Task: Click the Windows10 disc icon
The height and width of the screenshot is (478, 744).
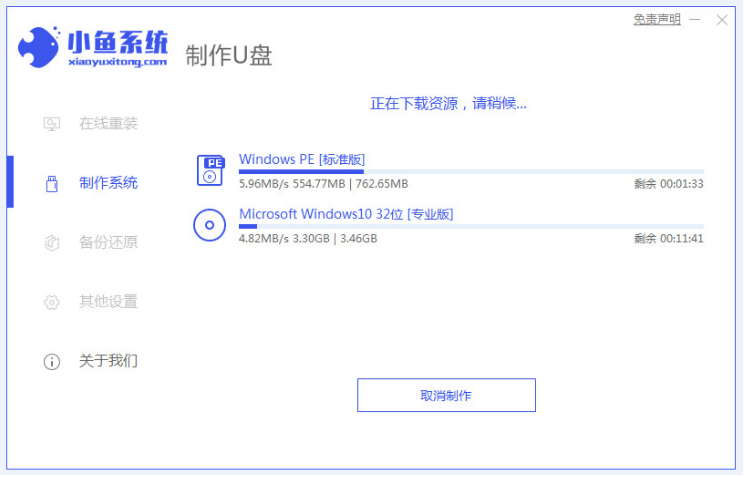Action: coord(209,225)
